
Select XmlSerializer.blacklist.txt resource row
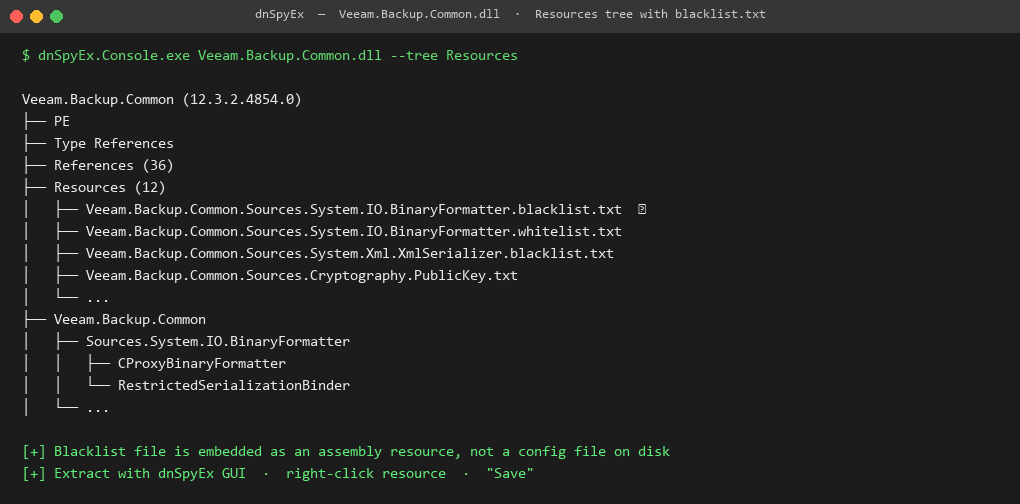[x=349, y=254]
